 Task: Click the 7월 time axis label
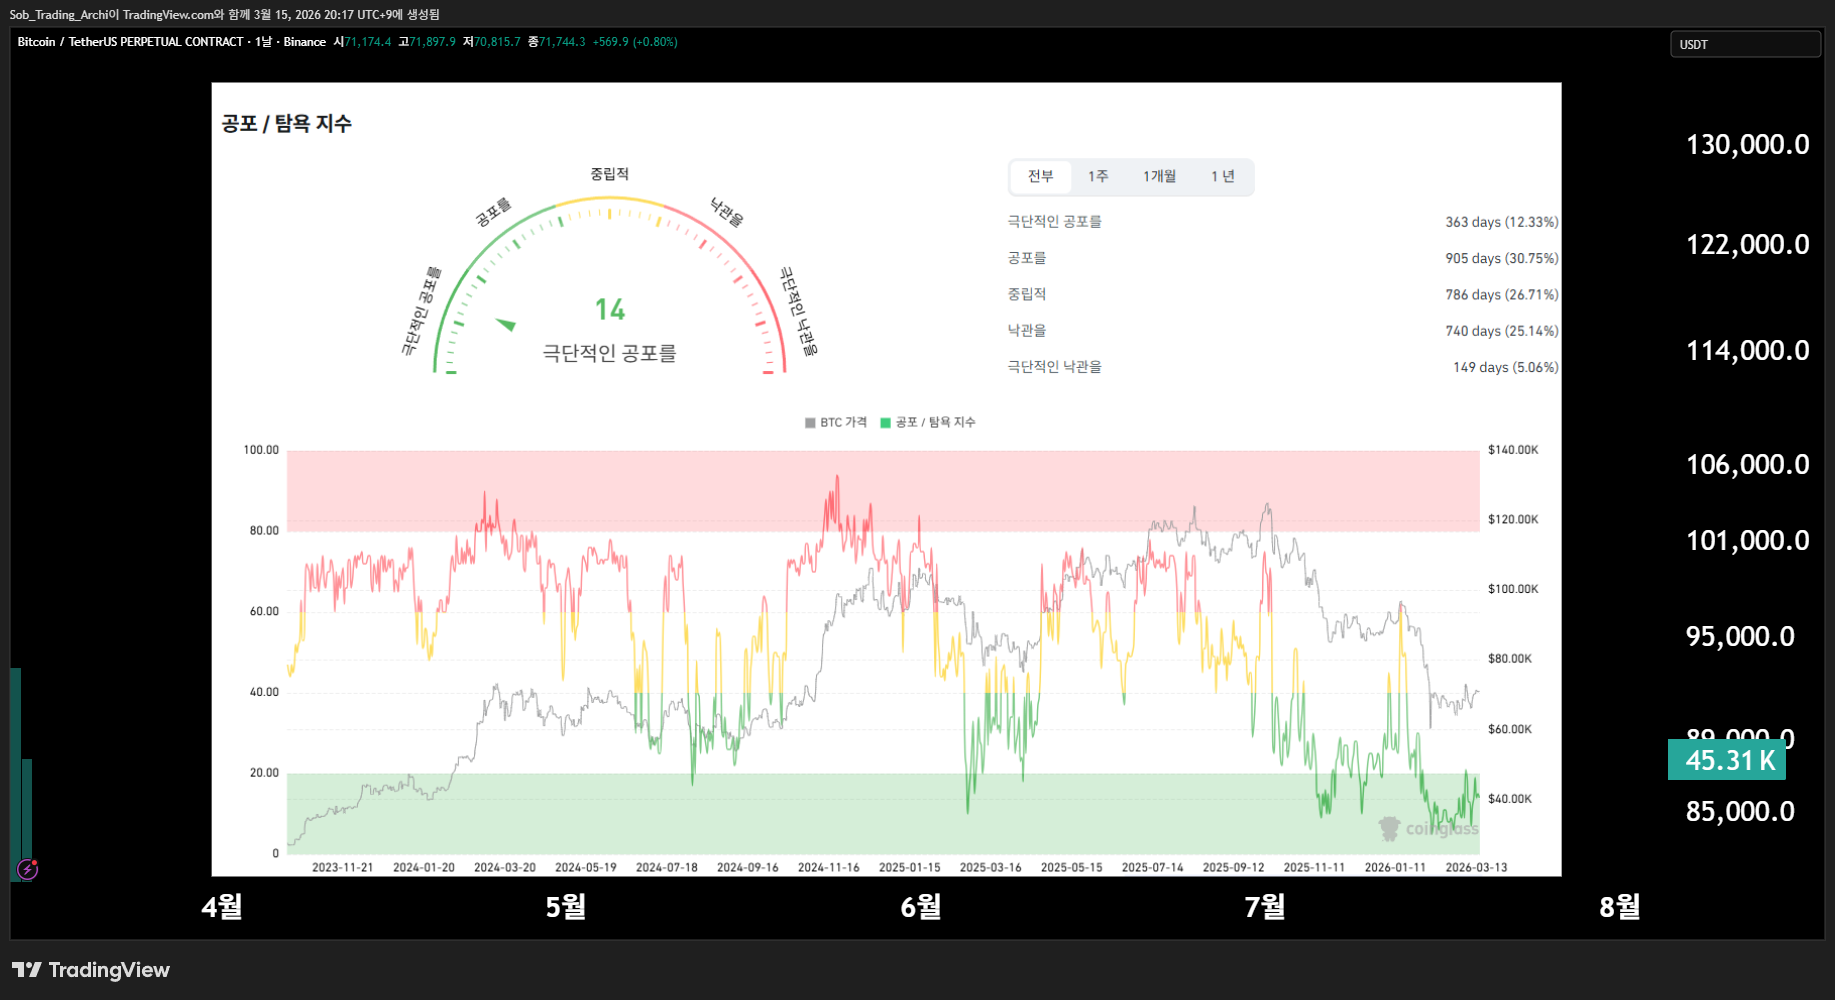pos(1265,907)
